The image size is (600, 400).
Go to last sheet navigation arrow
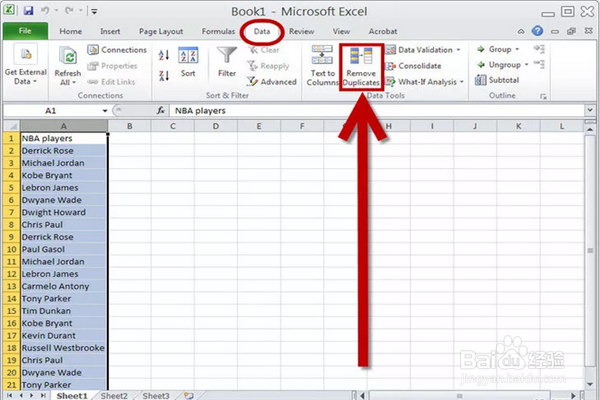[43, 395]
